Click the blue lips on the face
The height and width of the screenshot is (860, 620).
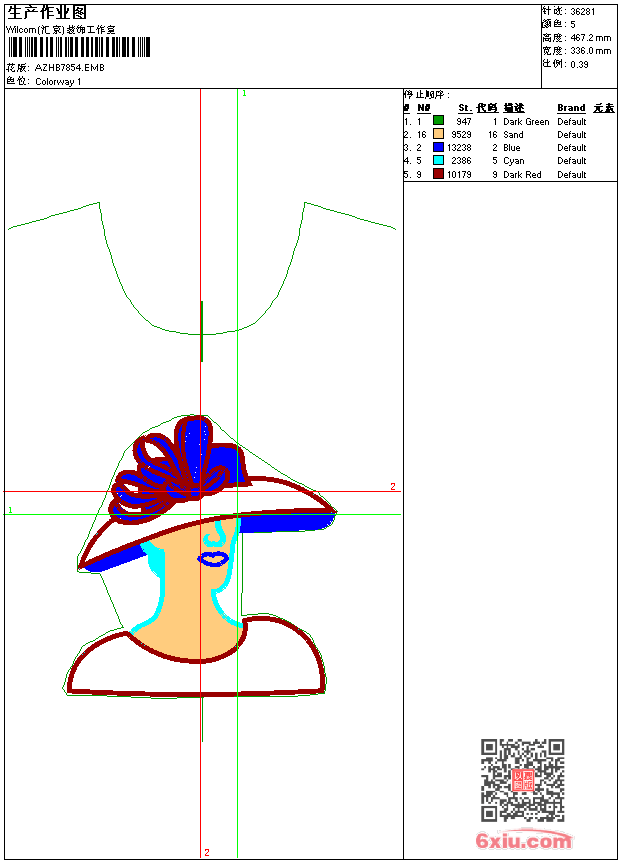(213, 558)
